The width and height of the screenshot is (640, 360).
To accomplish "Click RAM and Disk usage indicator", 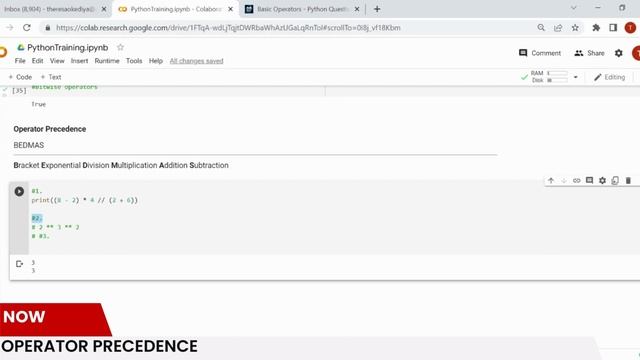I will tap(549, 77).
